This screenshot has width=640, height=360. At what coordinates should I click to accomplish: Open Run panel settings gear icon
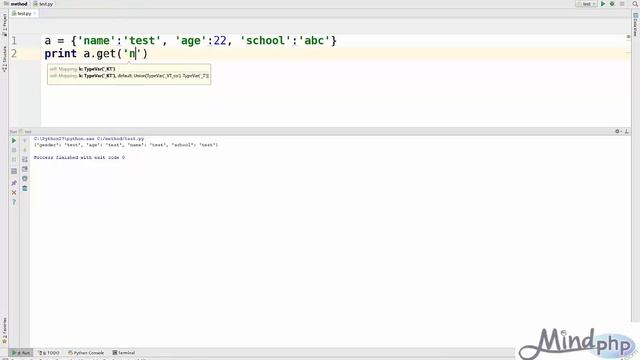618,131
